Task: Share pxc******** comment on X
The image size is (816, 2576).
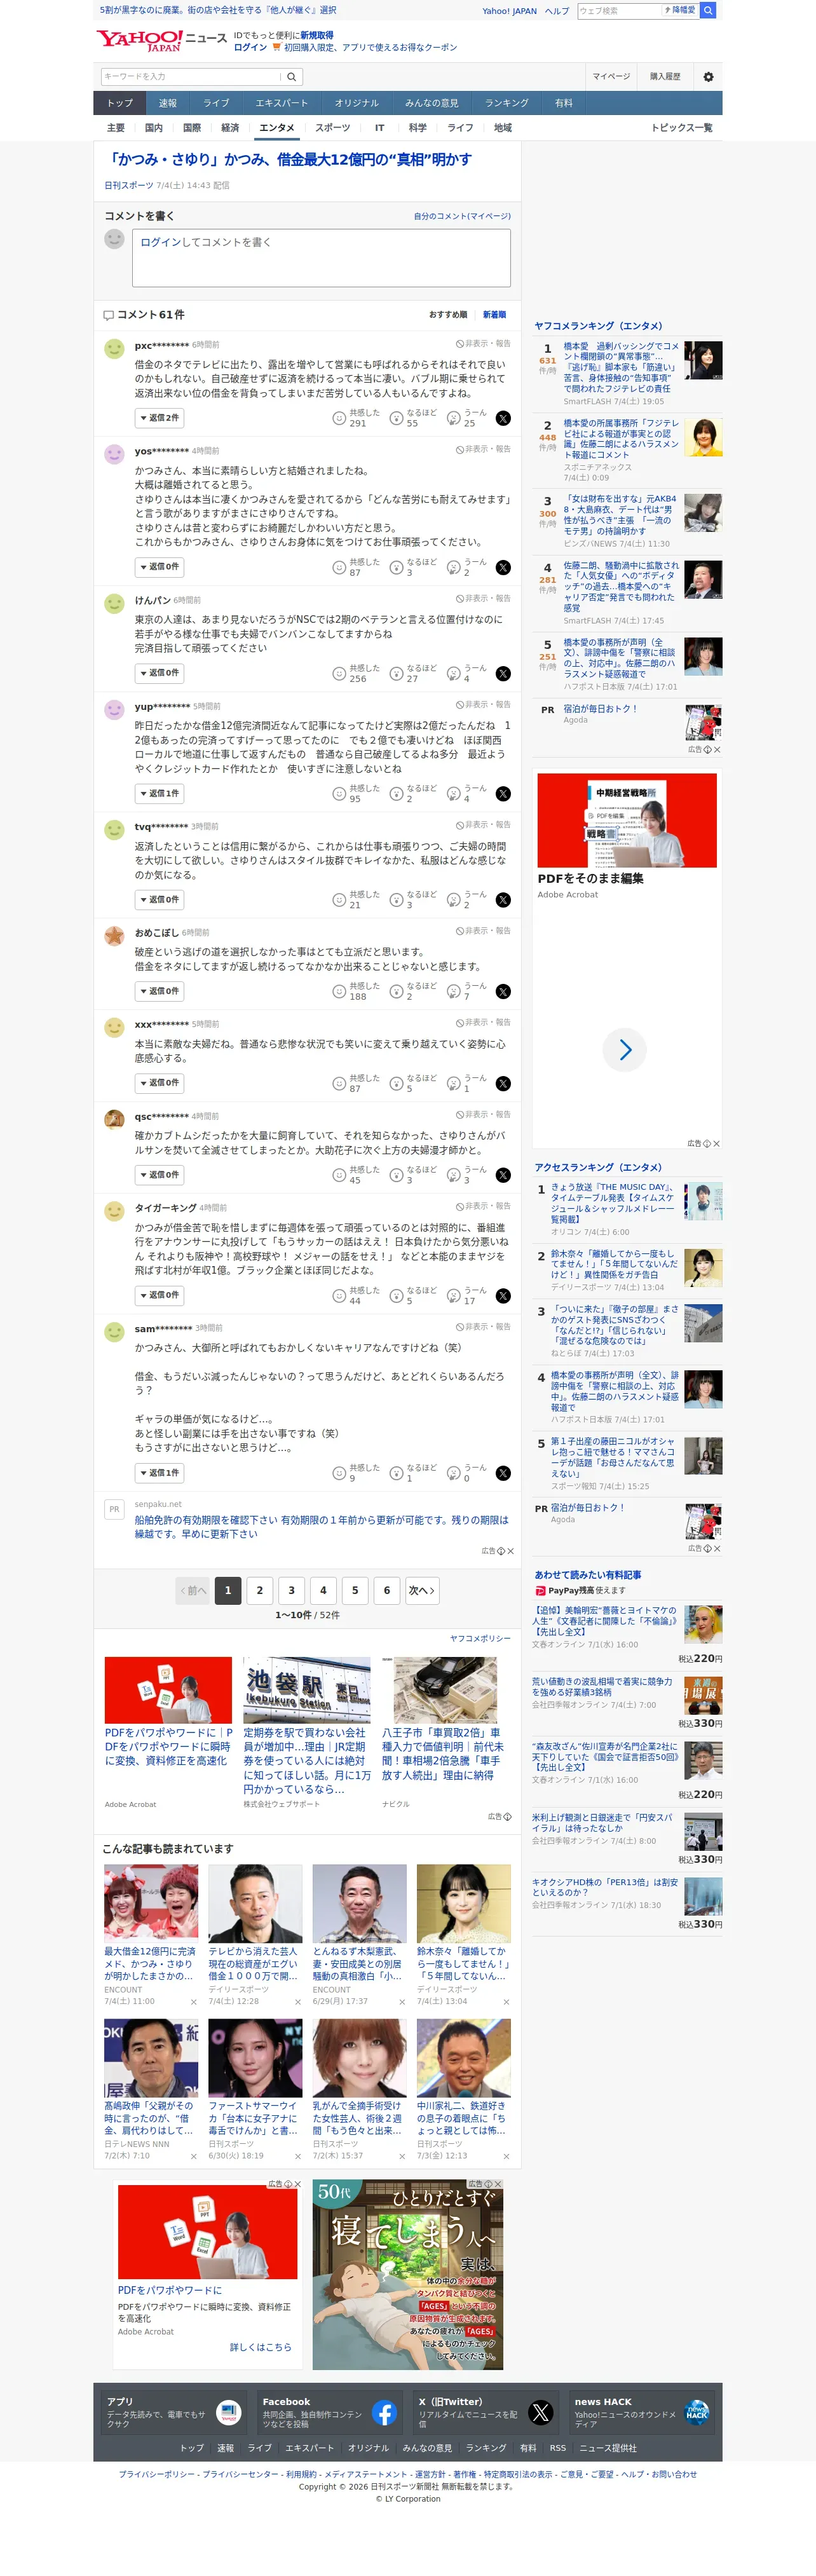Action: coord(503,418)
